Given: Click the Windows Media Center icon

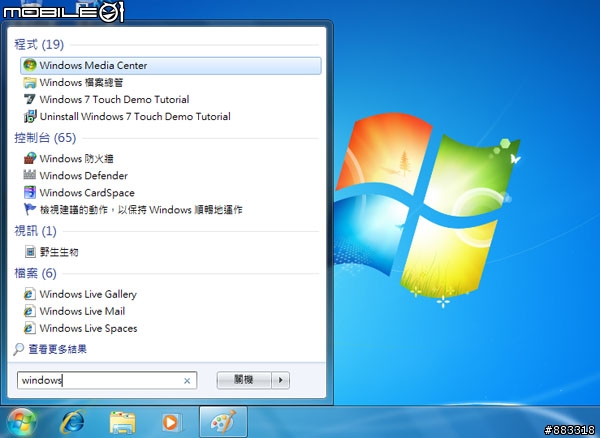Looking at the screenshot, I should [x=30, y=65].
